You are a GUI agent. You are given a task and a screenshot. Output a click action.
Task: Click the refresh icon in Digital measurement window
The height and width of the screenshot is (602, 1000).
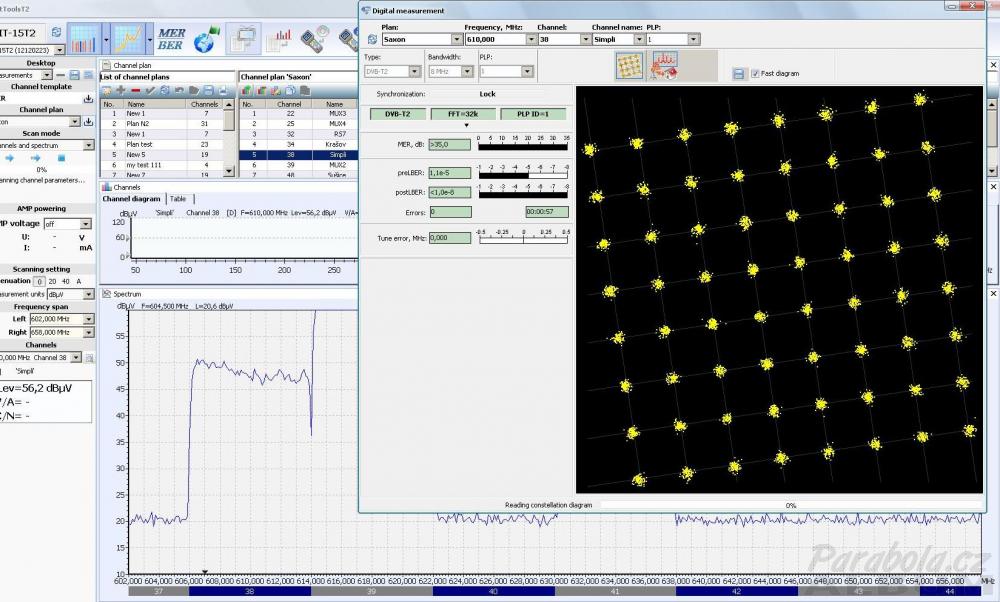click(372, 40)
